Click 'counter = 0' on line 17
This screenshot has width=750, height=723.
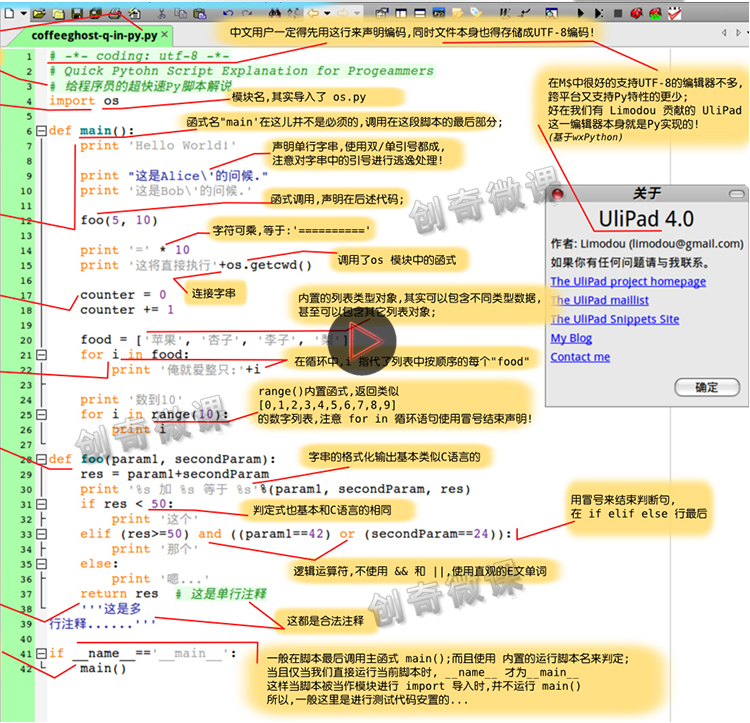(123, 295)
